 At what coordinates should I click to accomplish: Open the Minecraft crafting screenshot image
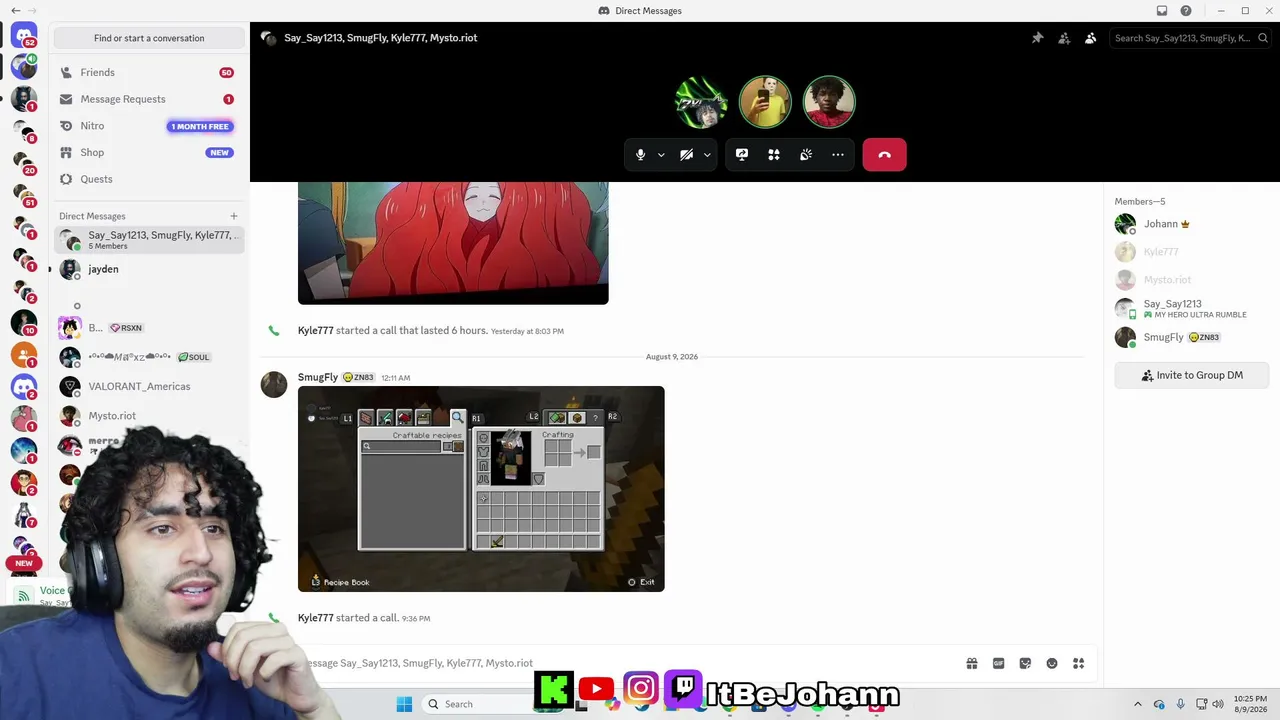[x=481, y=489]
